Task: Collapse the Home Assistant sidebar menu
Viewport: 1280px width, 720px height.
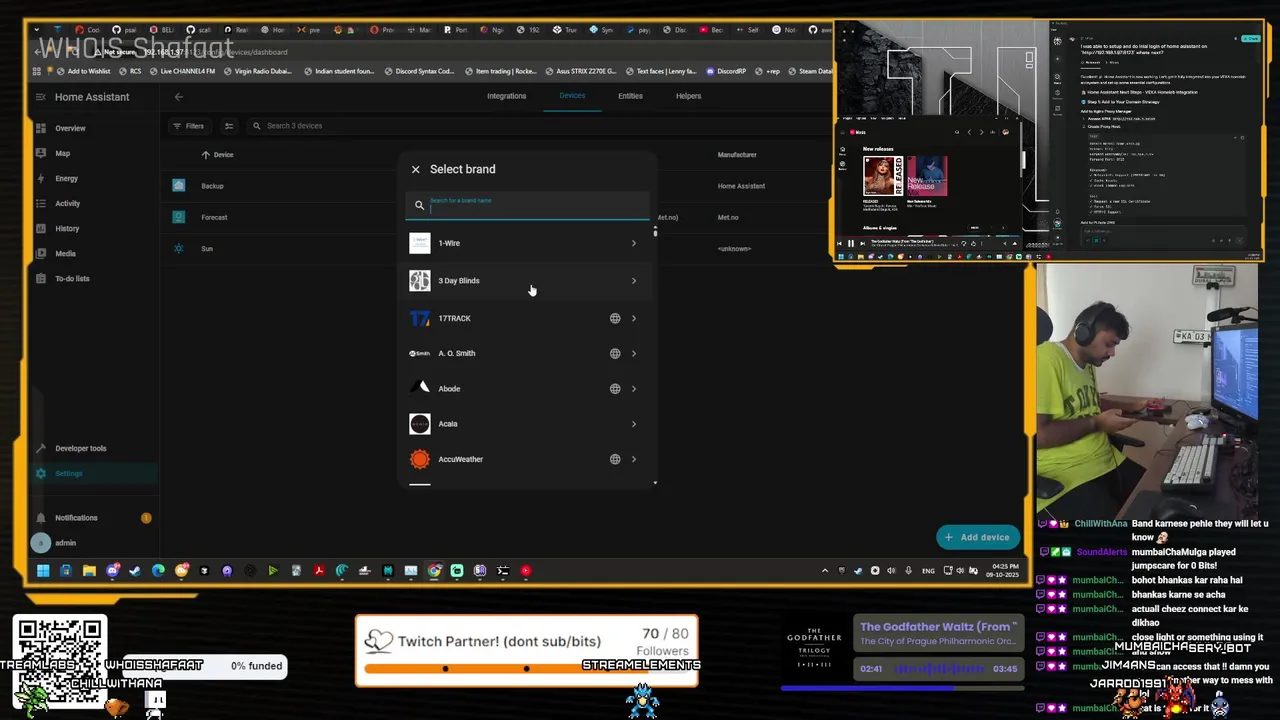Action: (x=40, y=97)
